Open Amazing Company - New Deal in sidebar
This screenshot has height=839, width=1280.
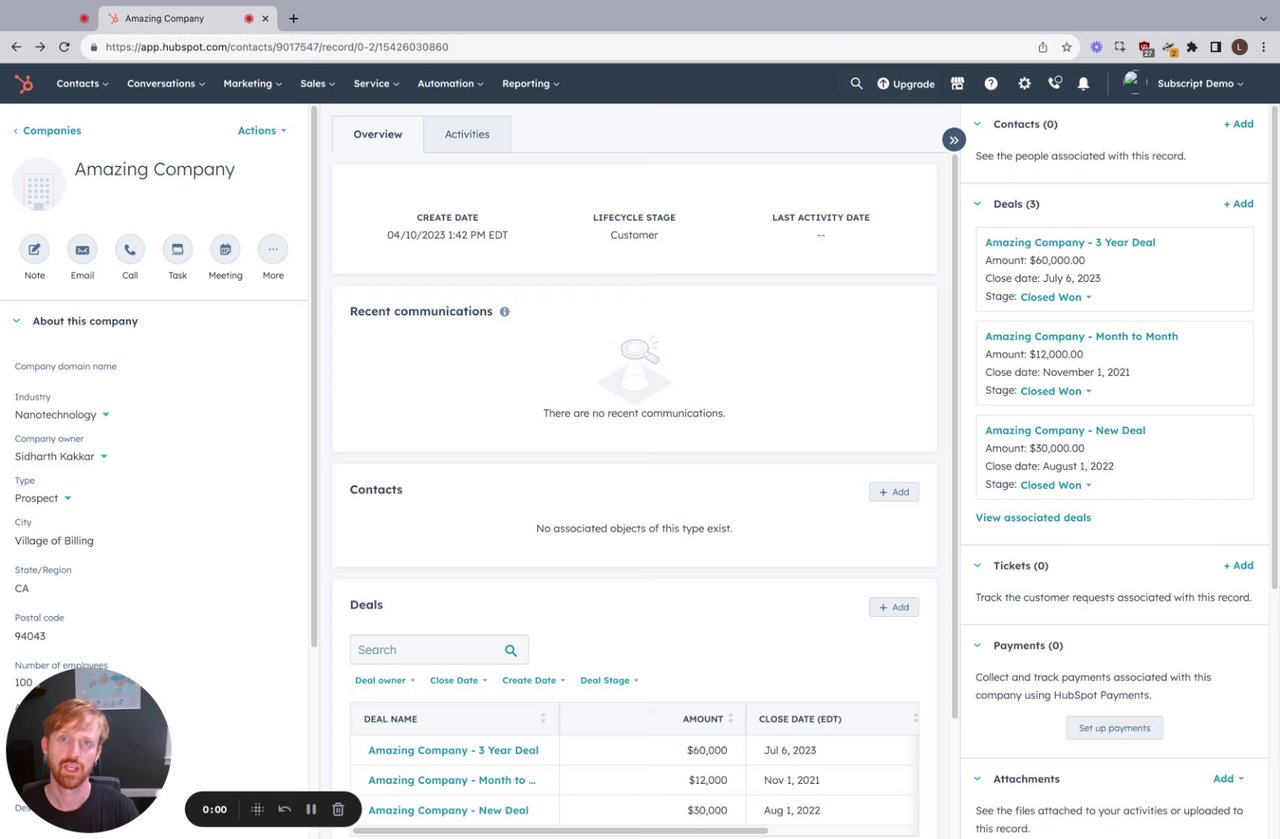1065,431
